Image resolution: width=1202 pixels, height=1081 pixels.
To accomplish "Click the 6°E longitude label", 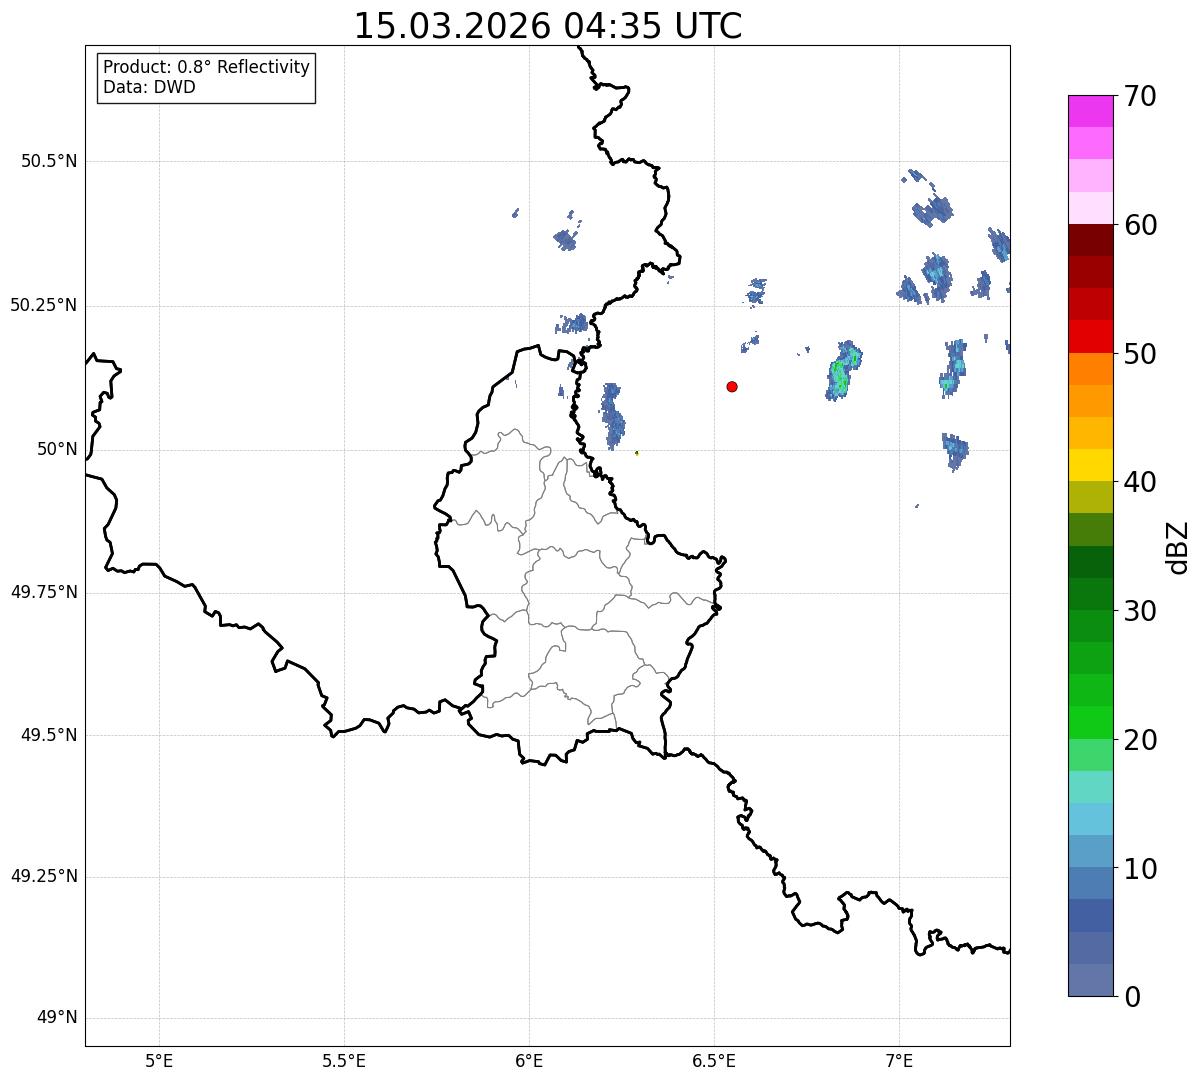I will [529, 1060].
